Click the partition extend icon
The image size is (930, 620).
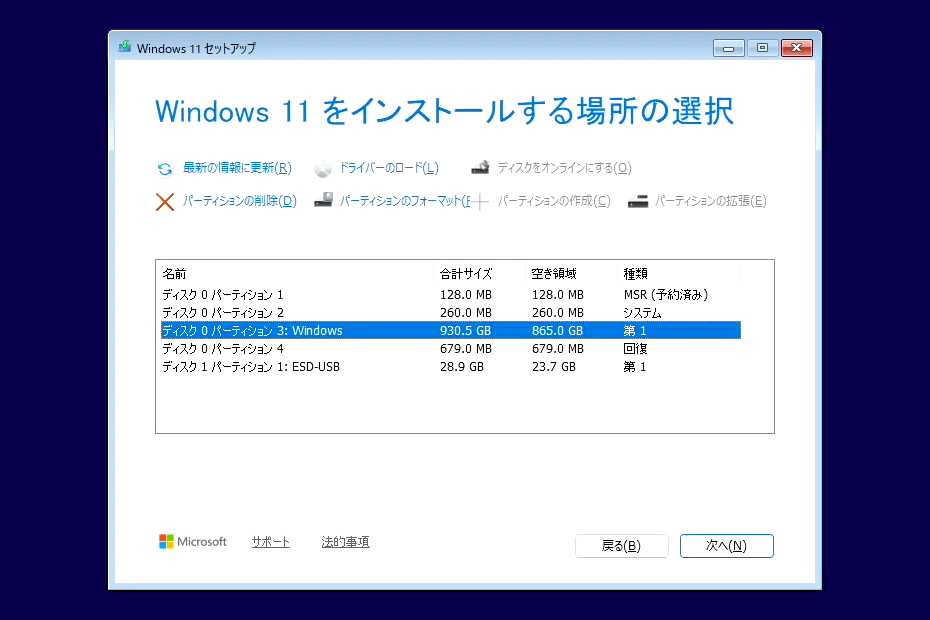pos(637,201)
